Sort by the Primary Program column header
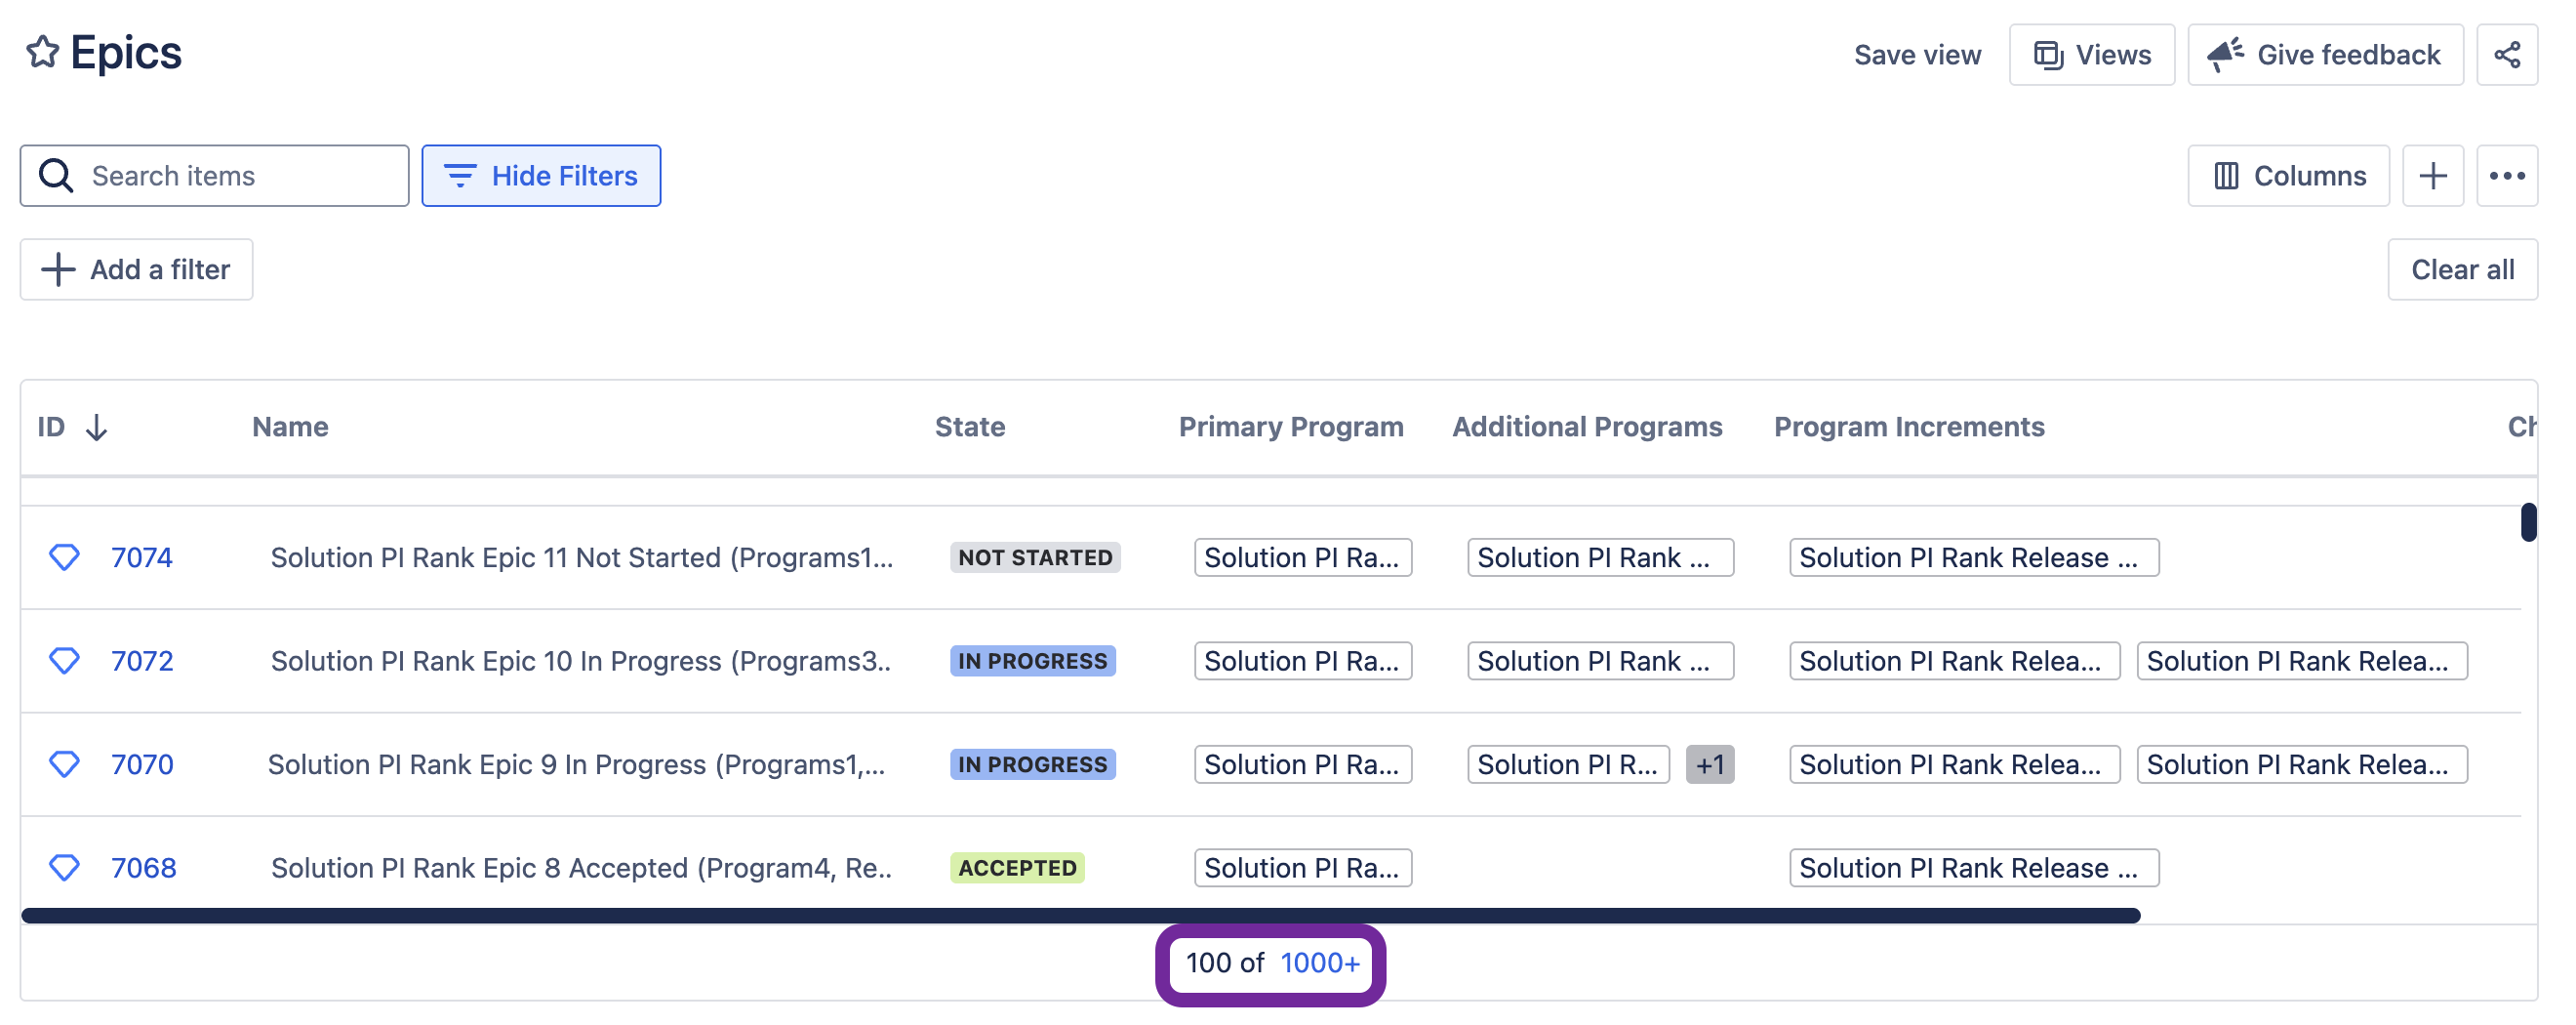Viewport: 2576px width, 1025px height. tap(1290, 427)
